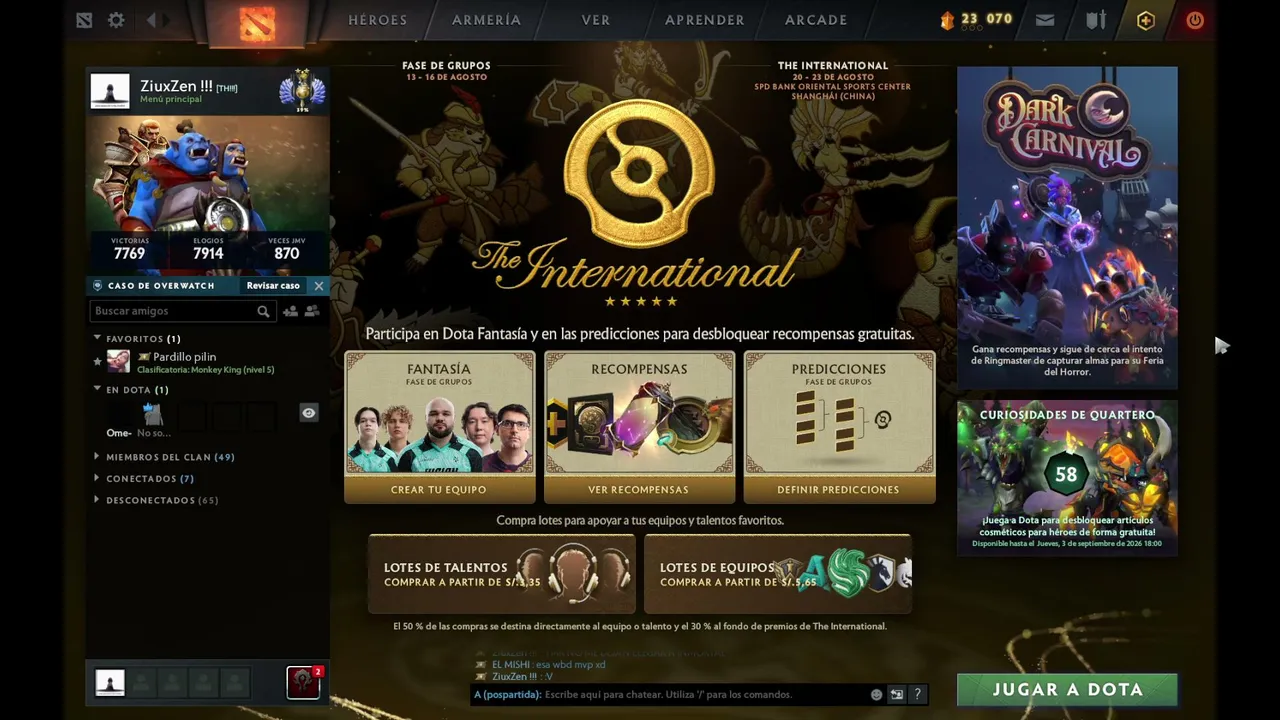
Task: Click the ZiuxZen !!! player name
Action: pos(176,87)
